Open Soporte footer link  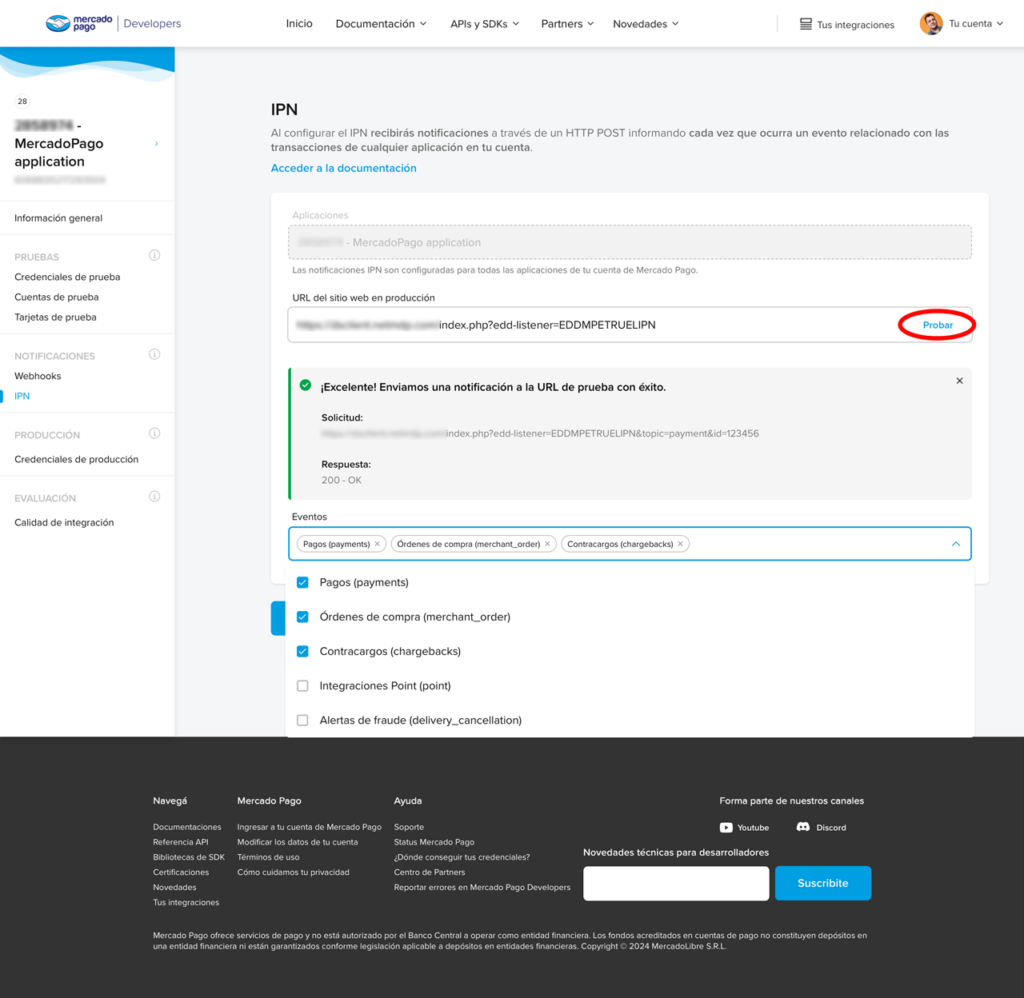pyautogui.click(x=409, y=828)
